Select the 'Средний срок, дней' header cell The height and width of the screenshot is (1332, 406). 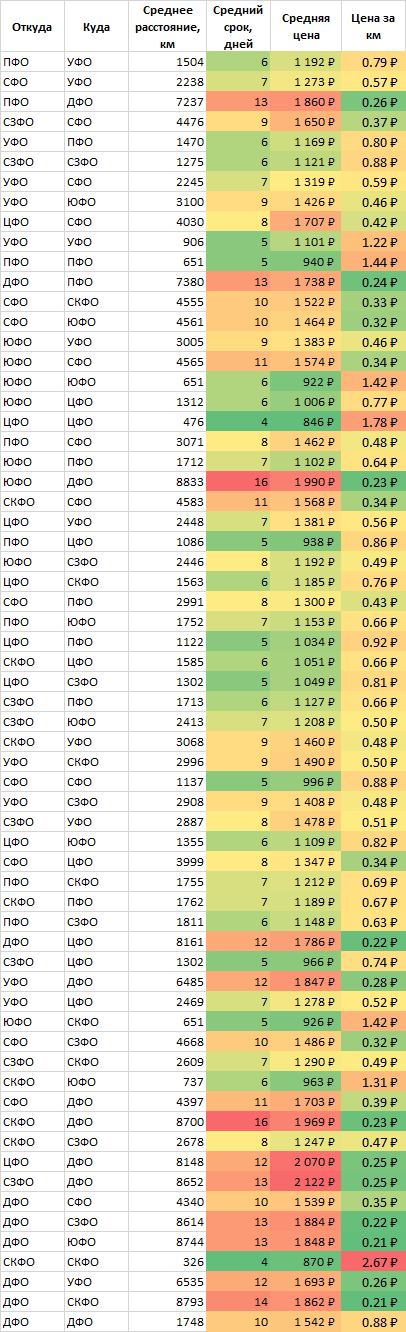pyautogui.click(x=238, y=27)
